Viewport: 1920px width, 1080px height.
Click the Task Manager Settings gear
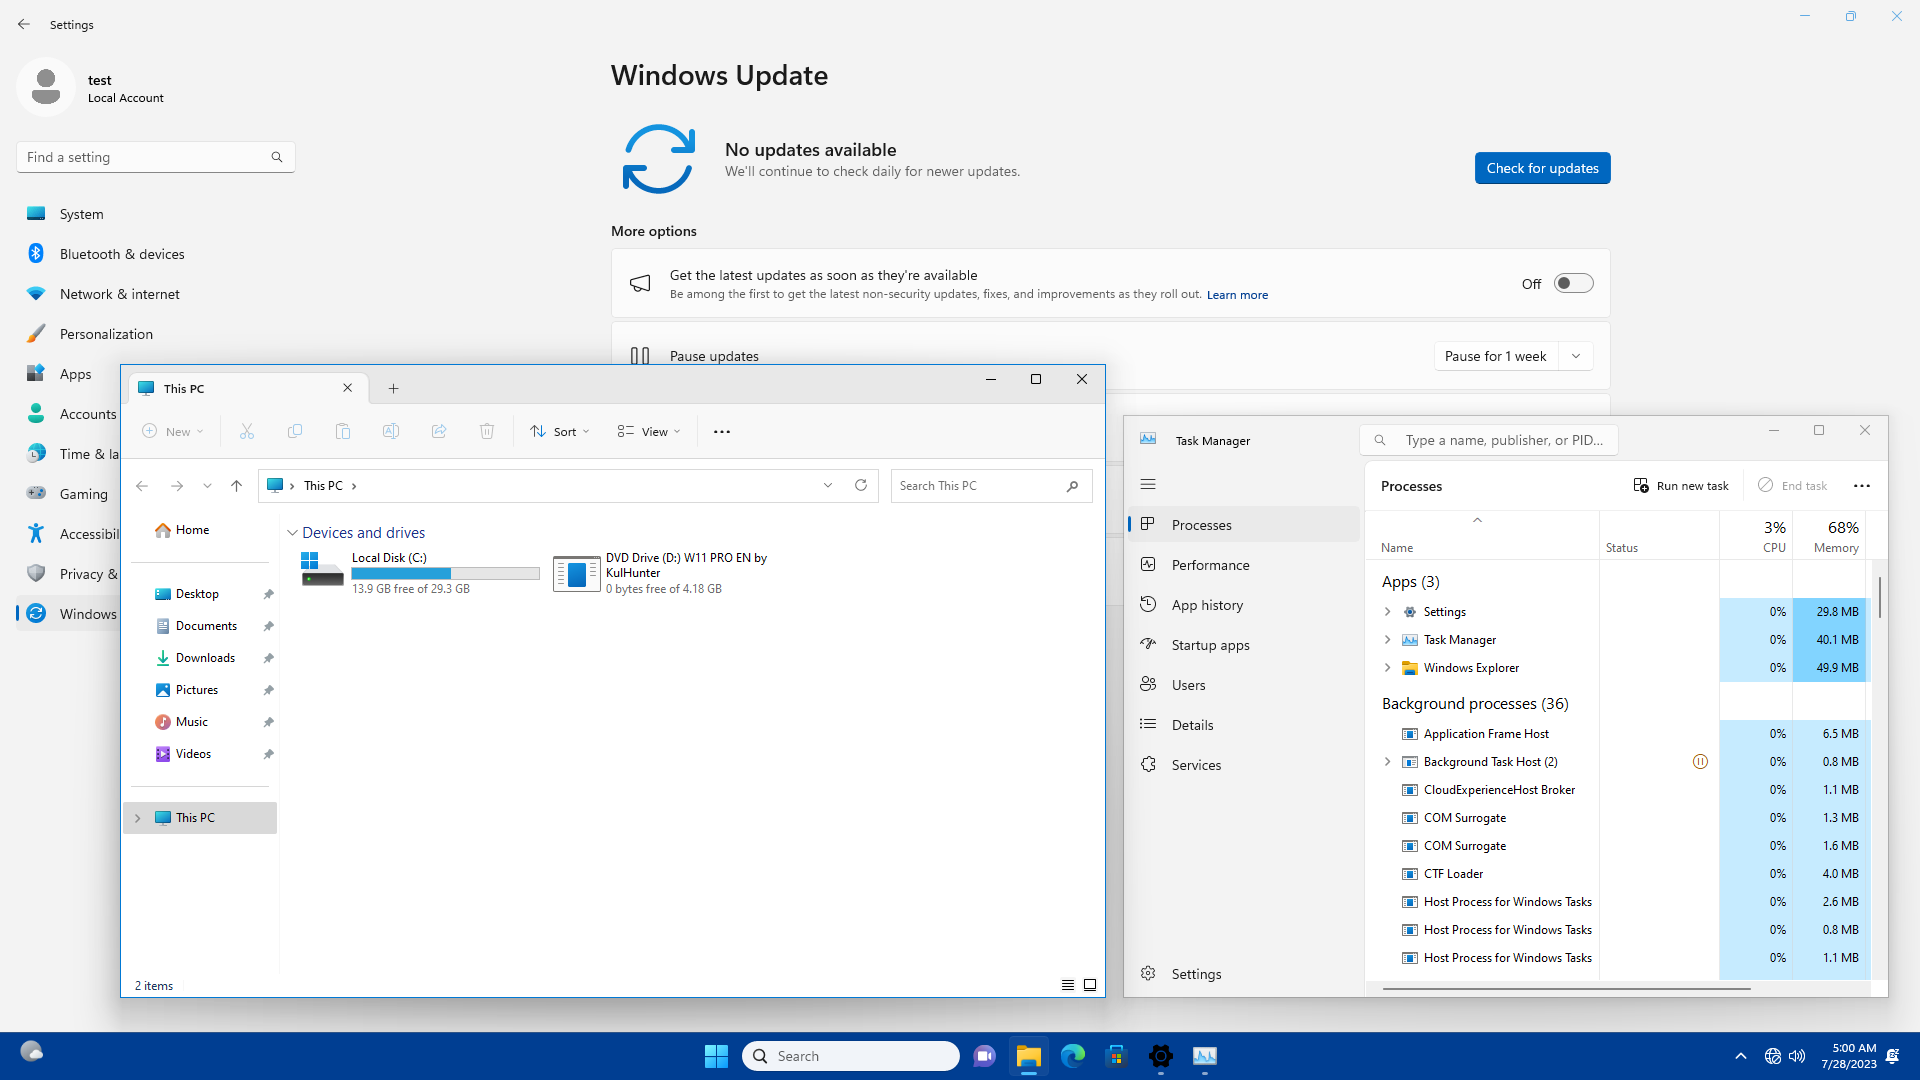(1148, 974)
